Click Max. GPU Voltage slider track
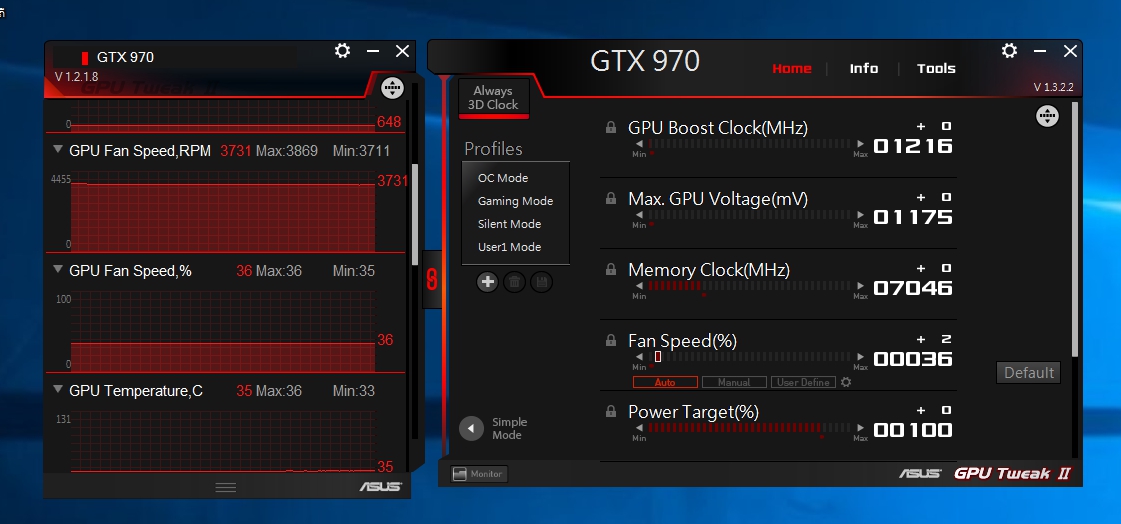The image size is (1121, 524). (x=750, y=214)
